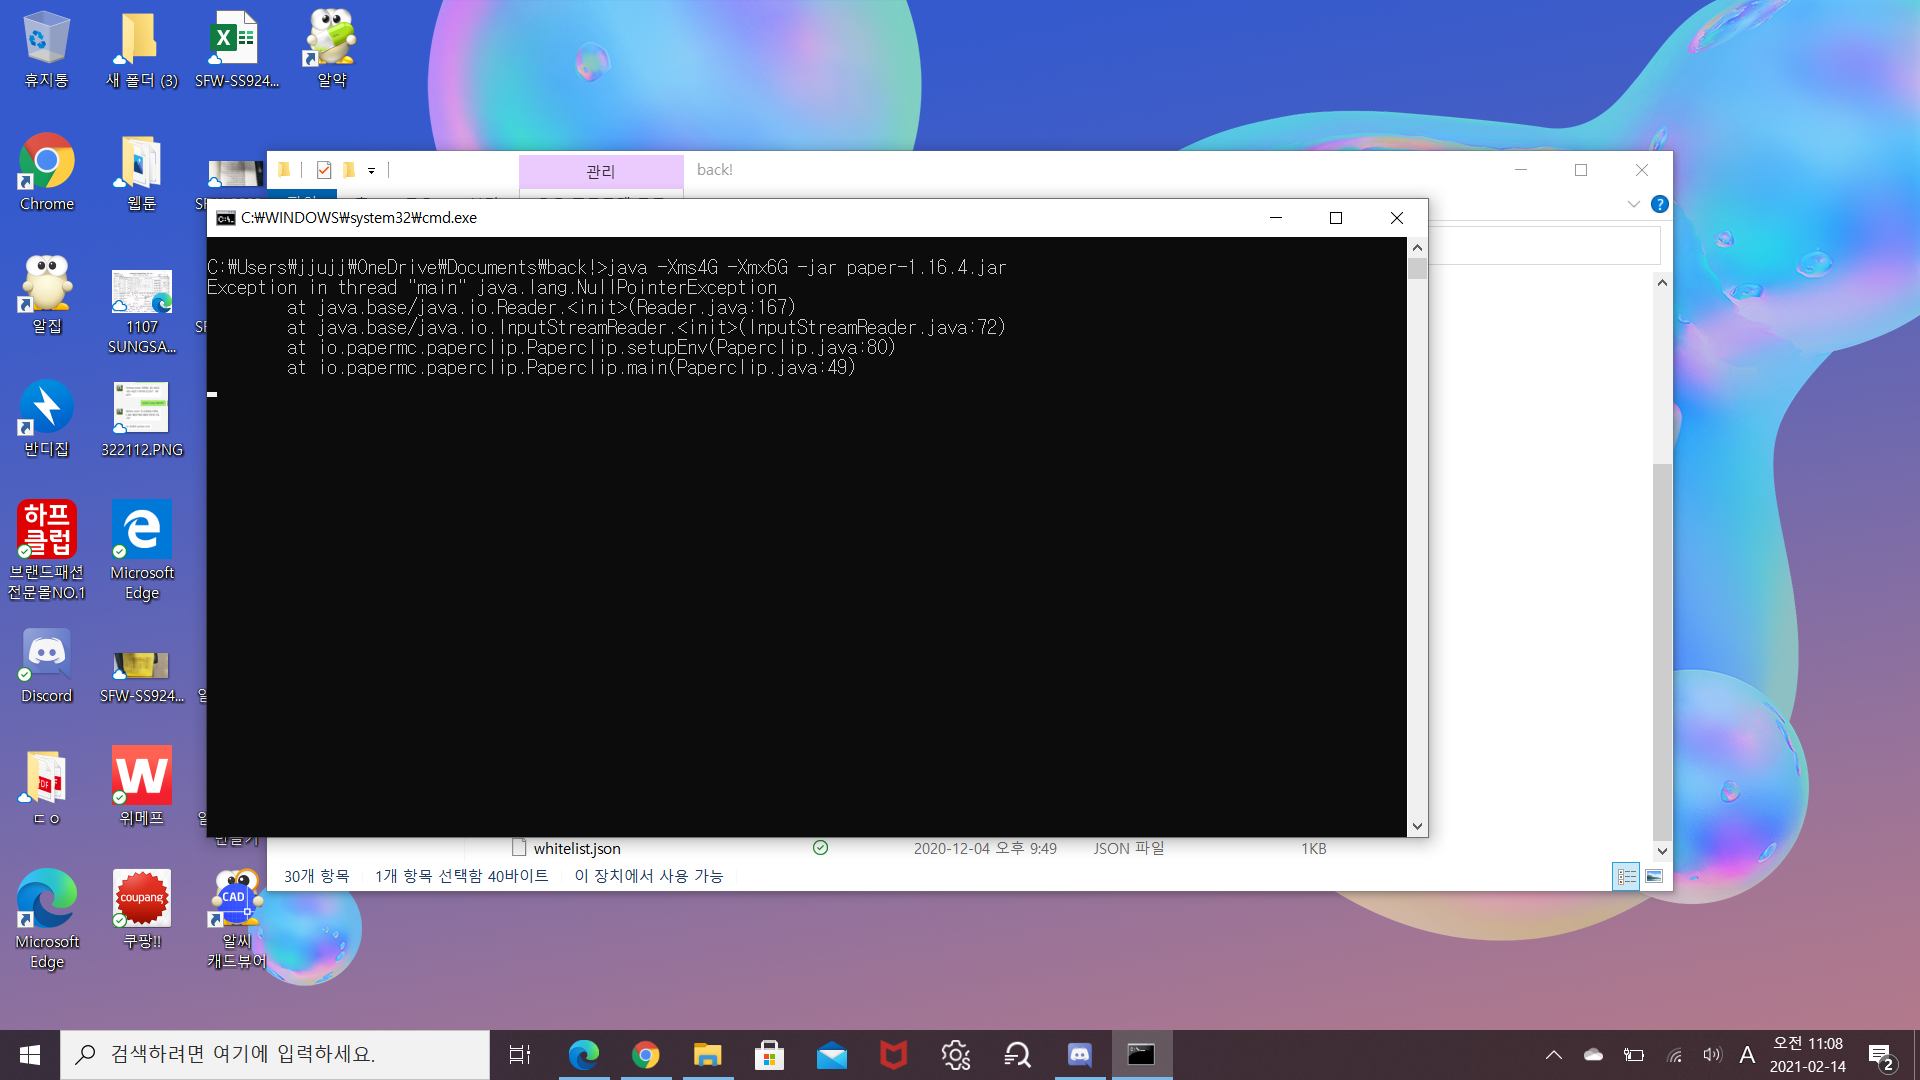
Task: Click the taskbar search box
Action: click(275, 1055)
